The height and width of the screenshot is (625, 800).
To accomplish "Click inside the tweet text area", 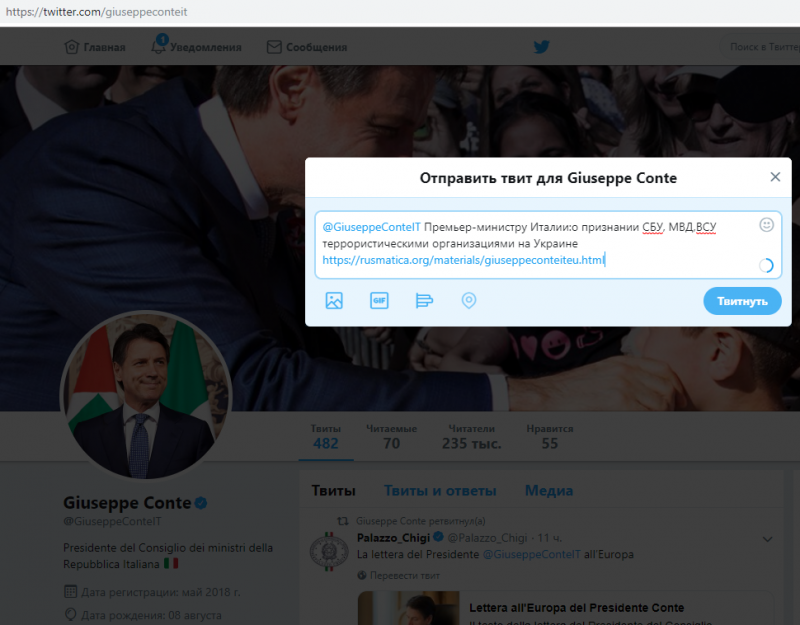I will [x=548, y=244].
